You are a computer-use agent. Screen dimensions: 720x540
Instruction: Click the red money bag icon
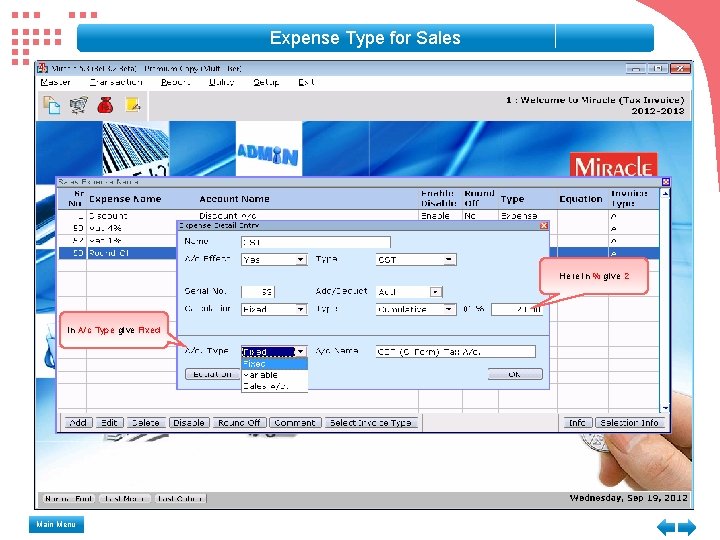[106, 105]
